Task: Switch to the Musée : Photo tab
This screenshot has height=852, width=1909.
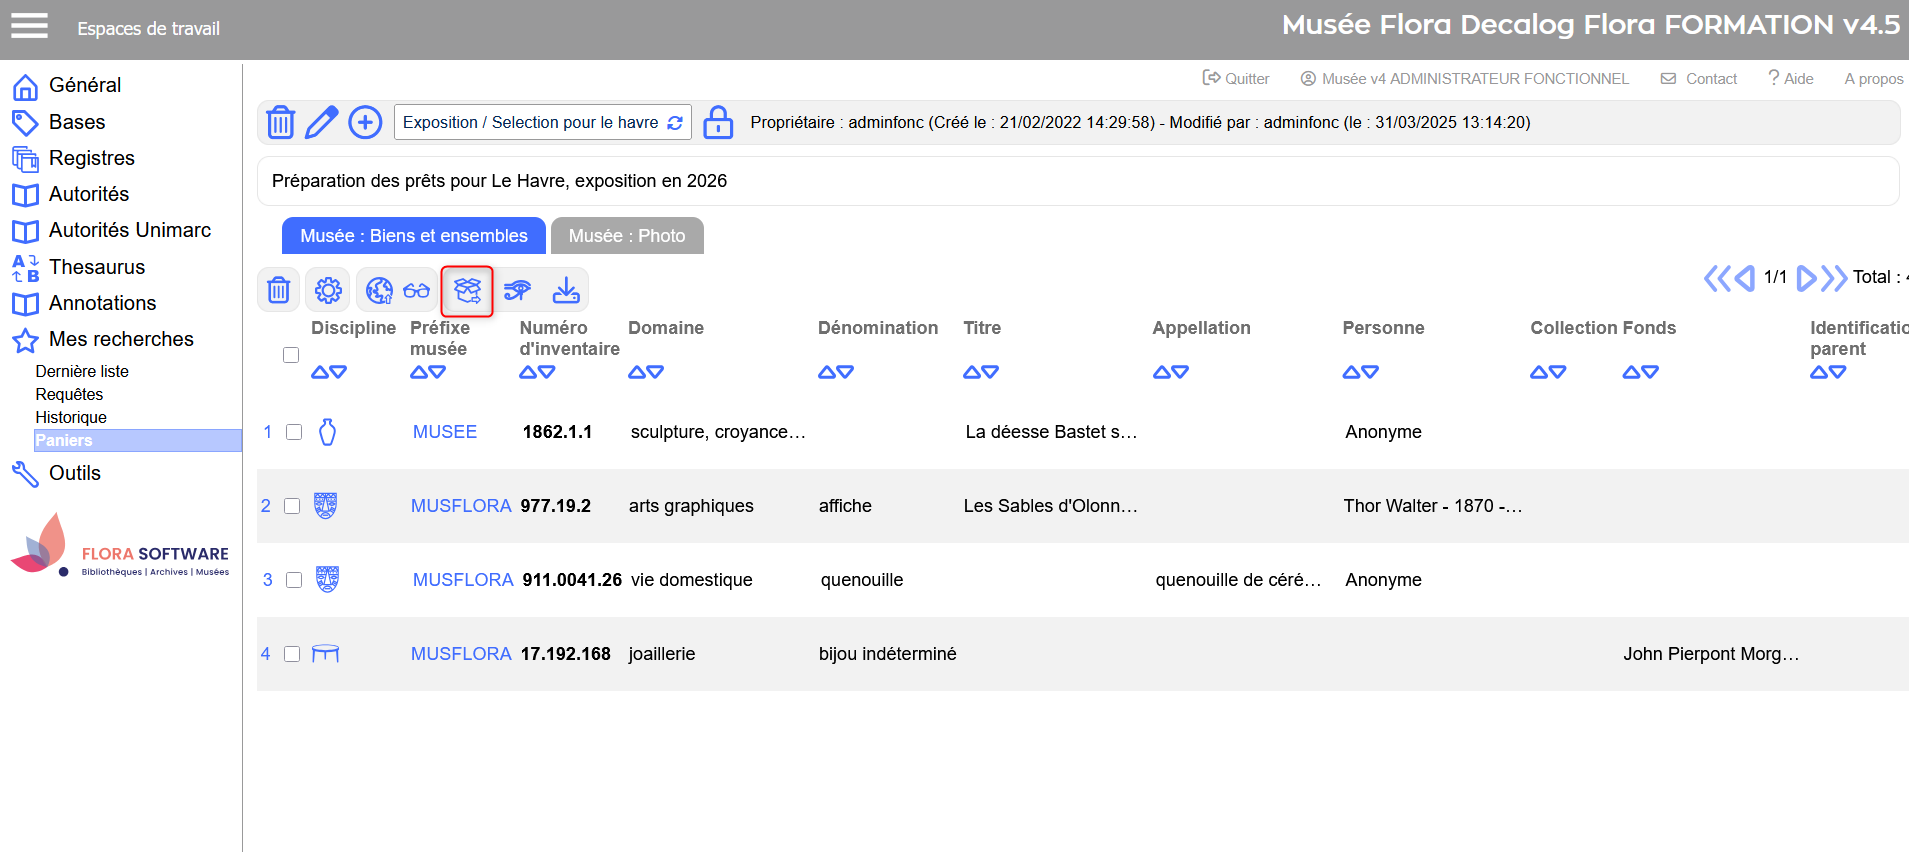Action: coord(627,236)
